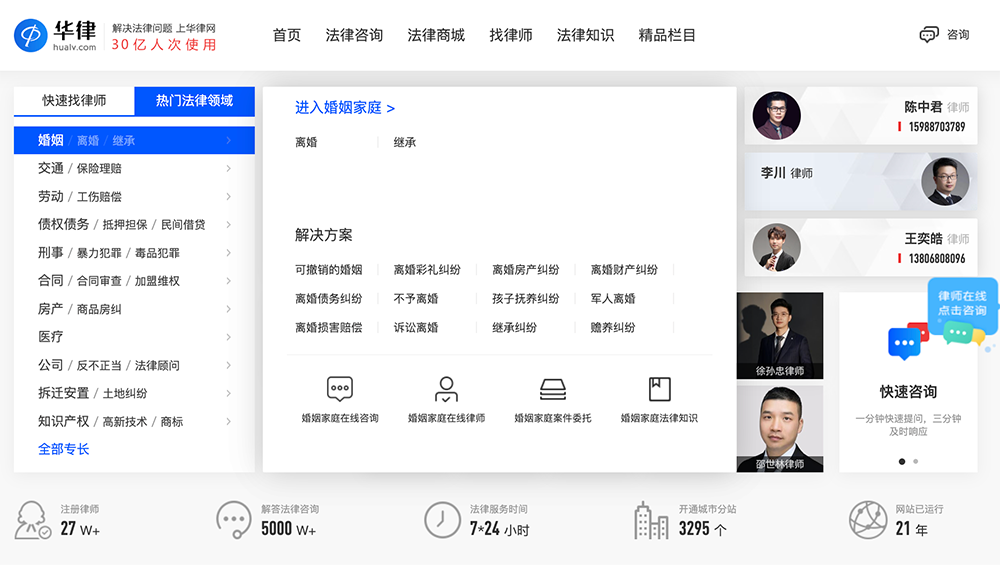Image resolution: width=1000 pixels, height=573 pixels.
Task: Open the 可撤销的婚姻 solution link
Action: [x=328, y=270]
